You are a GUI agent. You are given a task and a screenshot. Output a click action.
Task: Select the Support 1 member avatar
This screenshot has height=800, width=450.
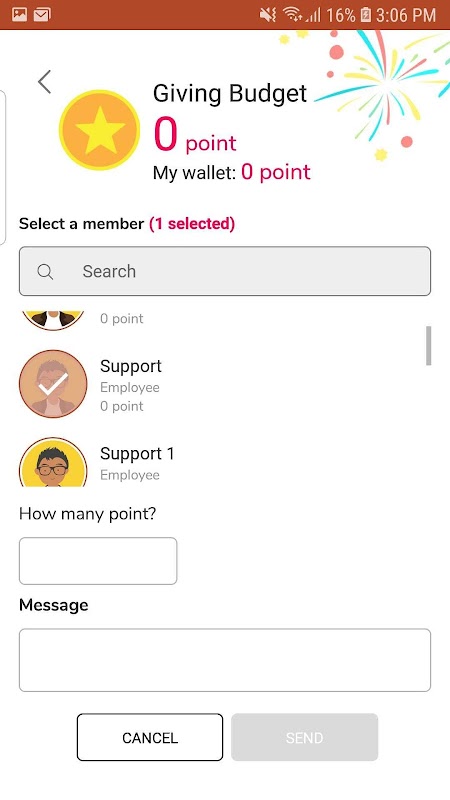53,462
